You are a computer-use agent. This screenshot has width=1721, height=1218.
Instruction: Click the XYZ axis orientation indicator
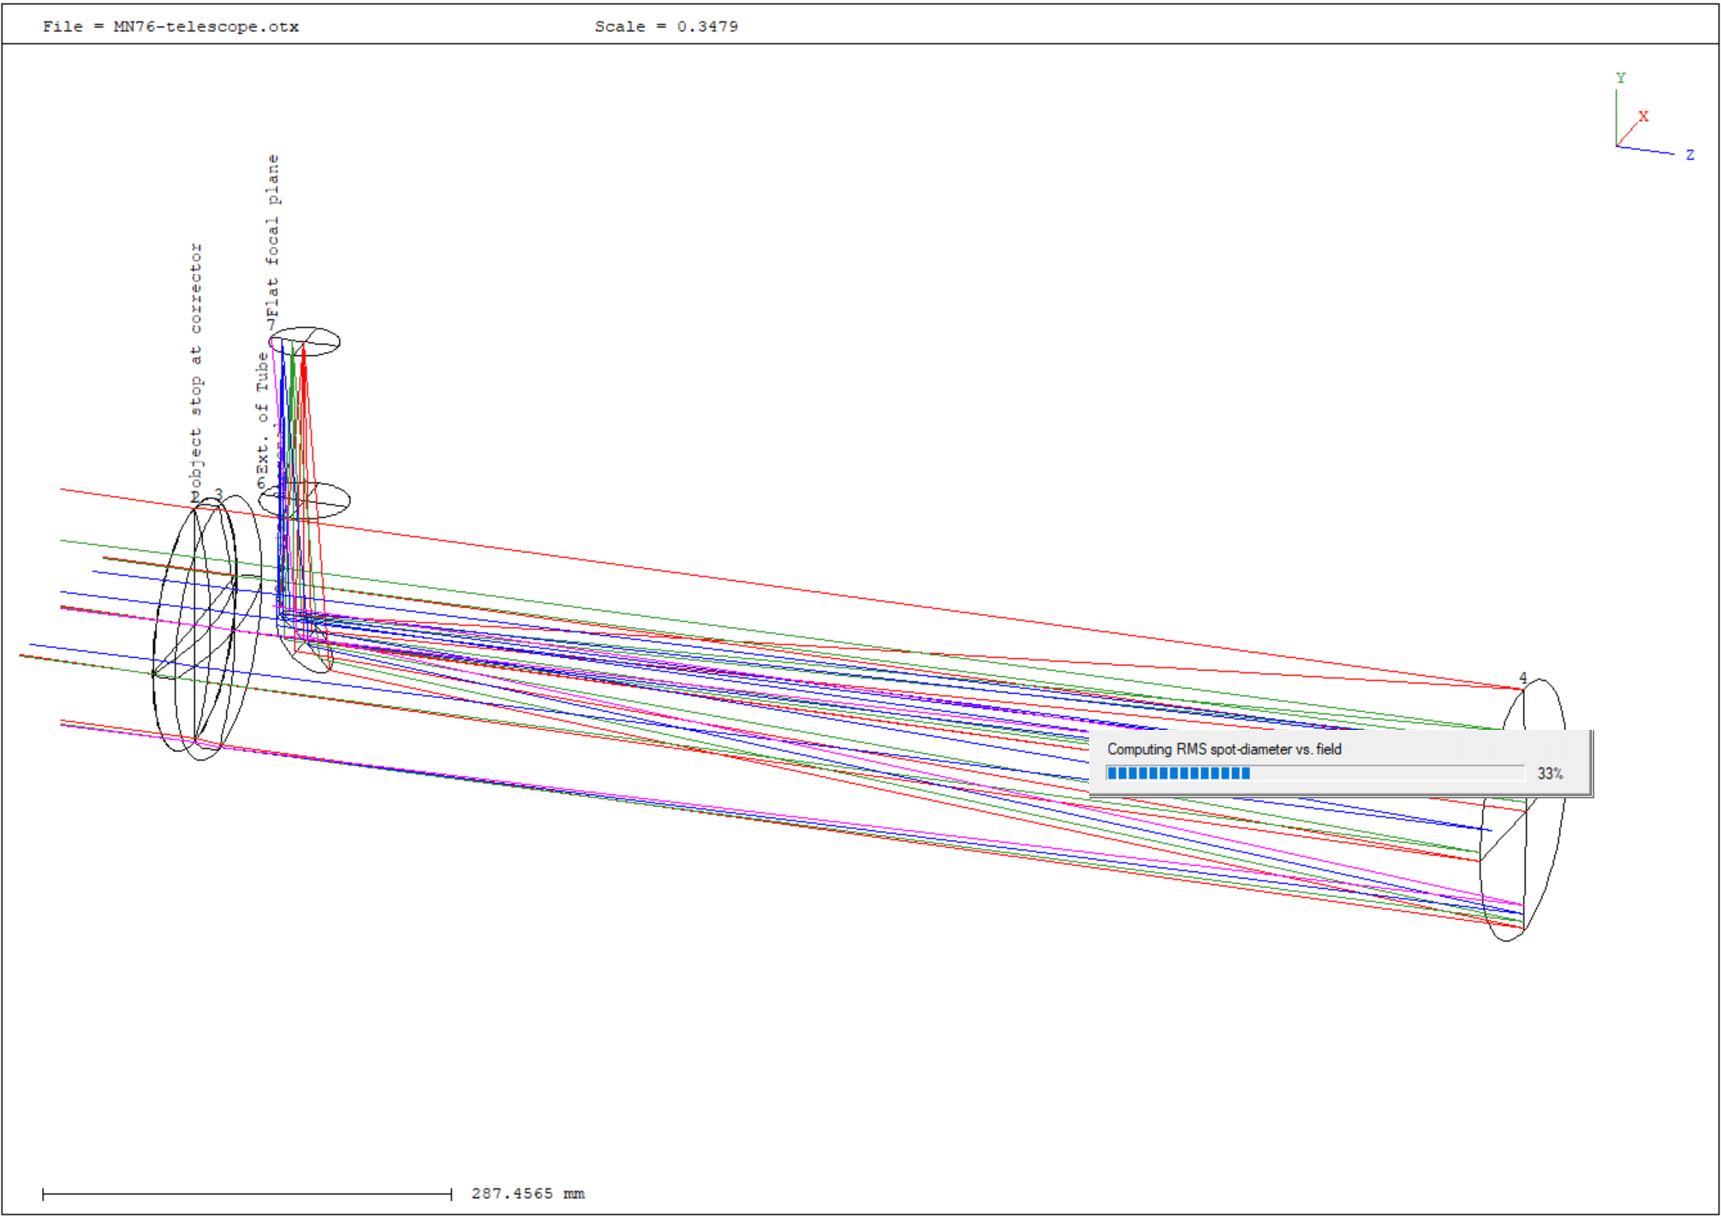1654,116
